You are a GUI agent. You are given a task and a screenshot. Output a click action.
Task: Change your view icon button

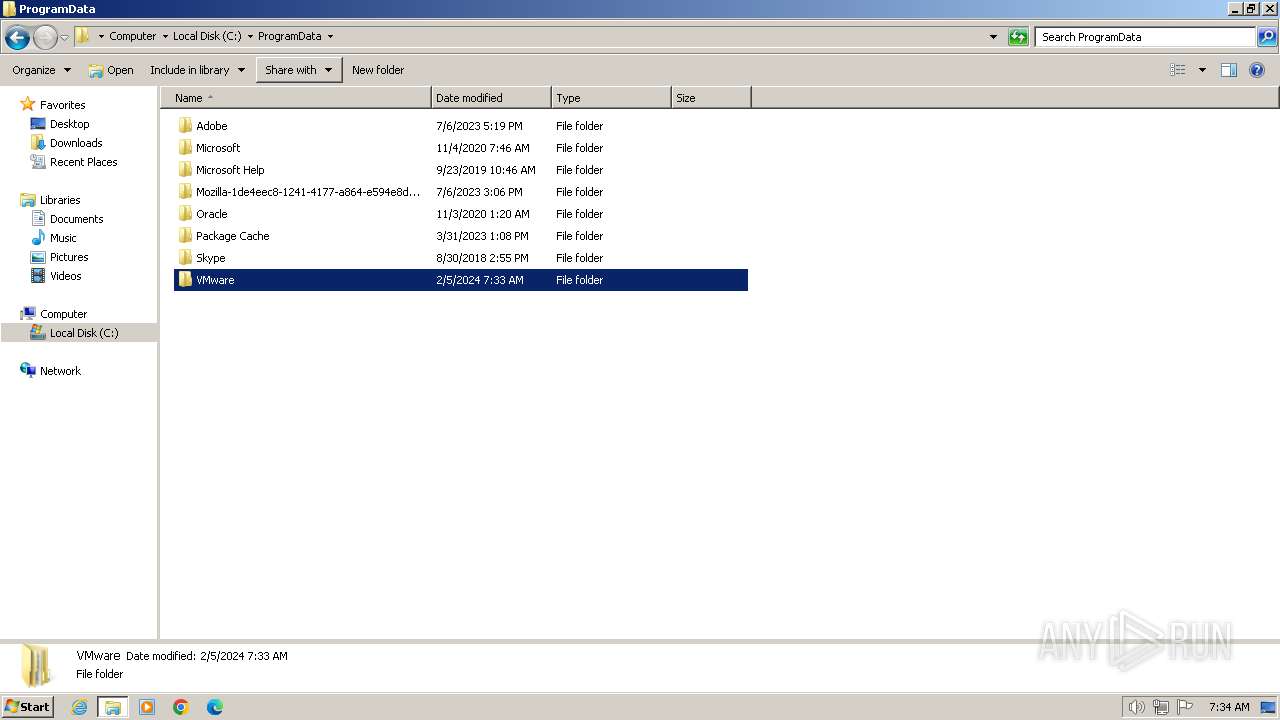(x=1178, y=70)
